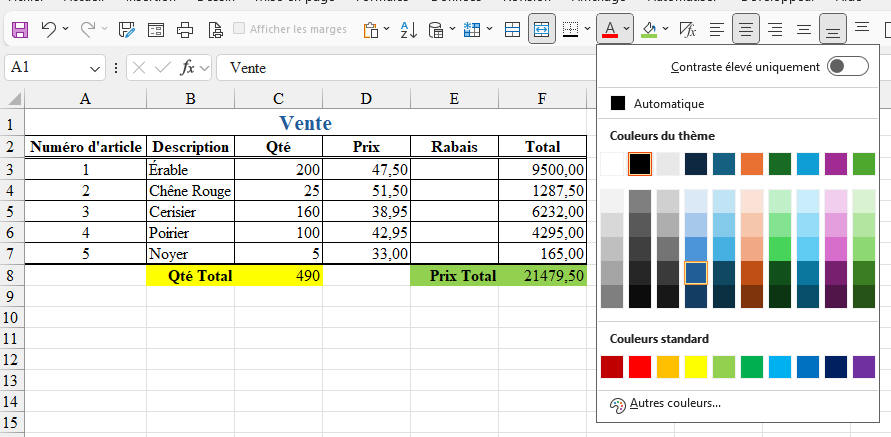
Task: Click the Redo arrow icon
Action: pyautogui.click(x=88, y=29)
